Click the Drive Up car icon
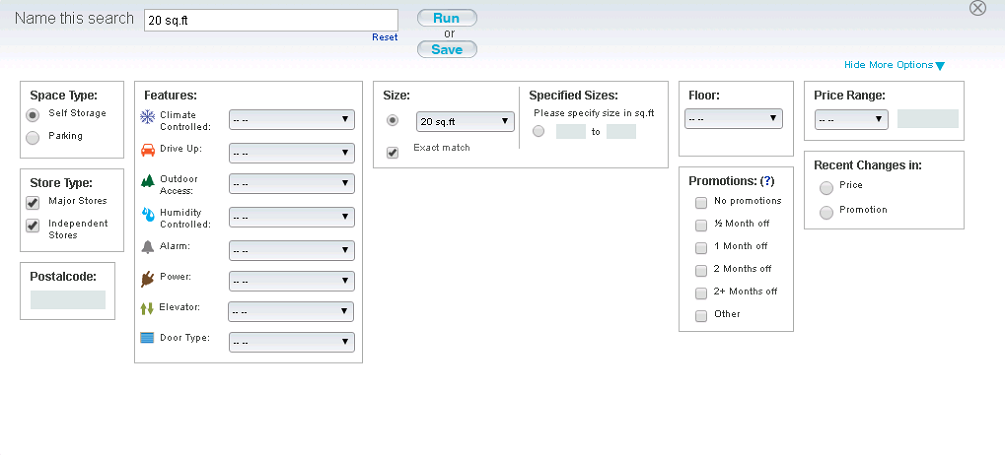This screenshot has height=455, width=1005. pos(148,151)
